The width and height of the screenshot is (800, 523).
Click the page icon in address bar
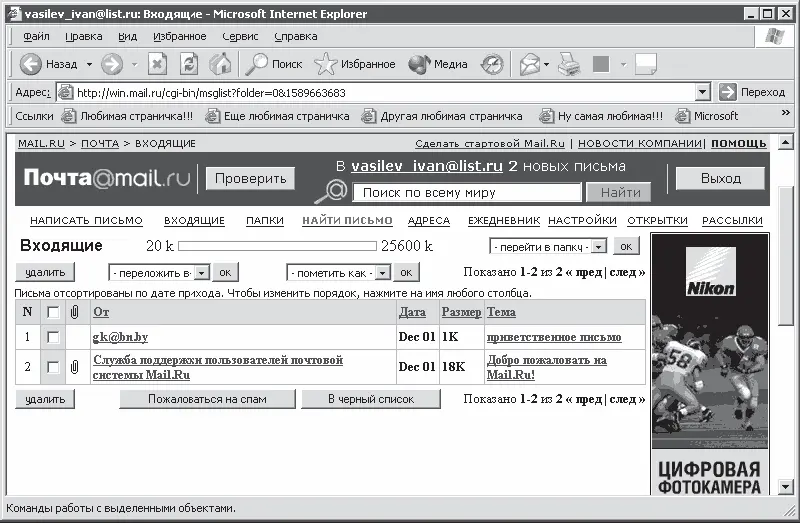click(65, 92)
